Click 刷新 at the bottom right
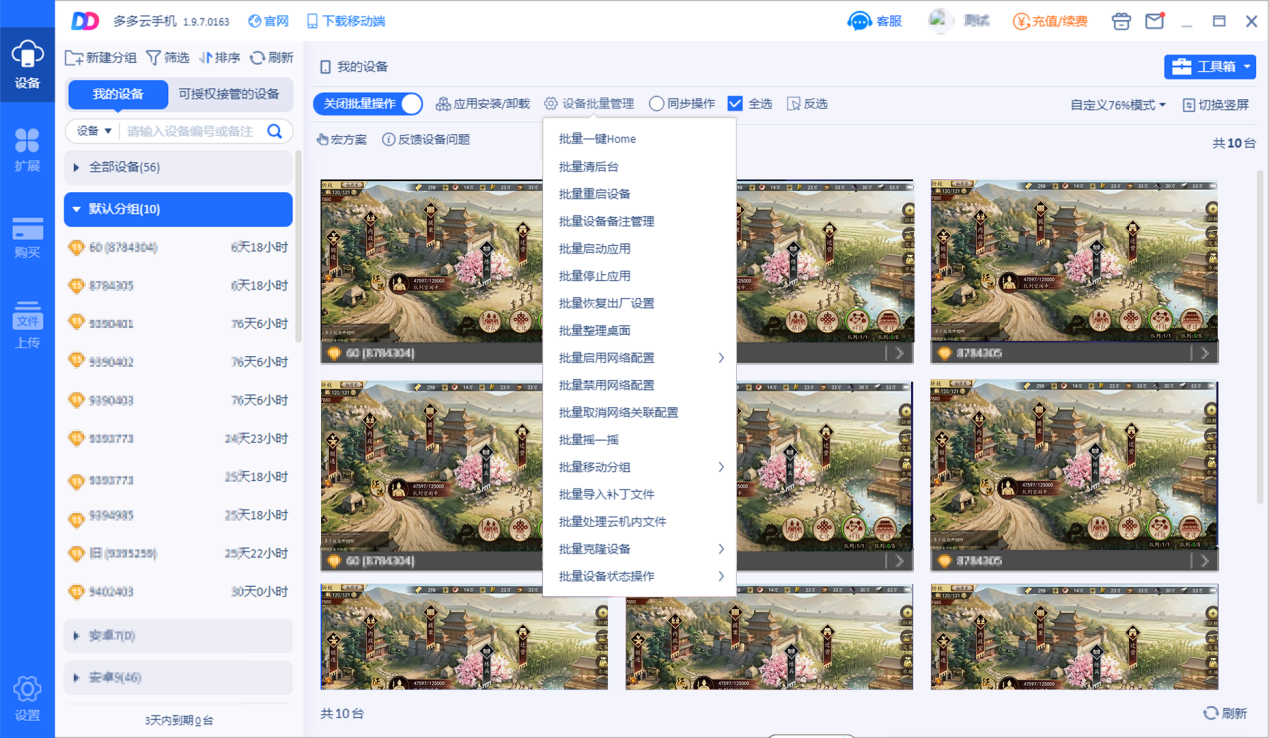This screenshot has width=1269, height=738. 1225,714
